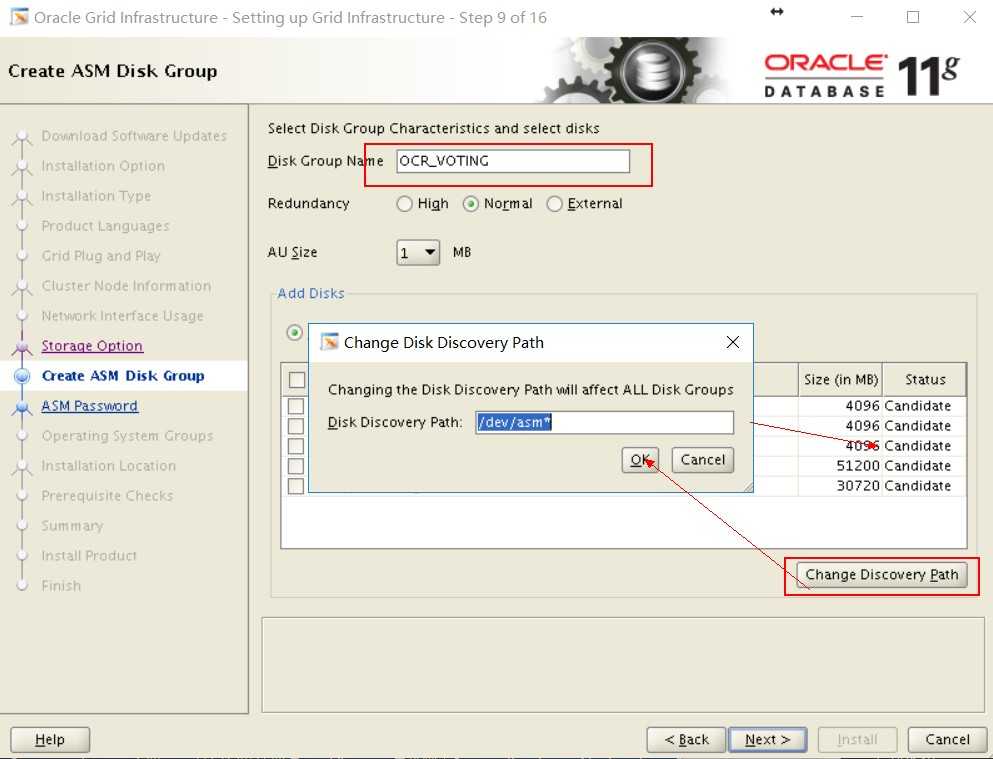
Task: Click the ASM Password step bullet icon
Action: click(x=23, y=406)
